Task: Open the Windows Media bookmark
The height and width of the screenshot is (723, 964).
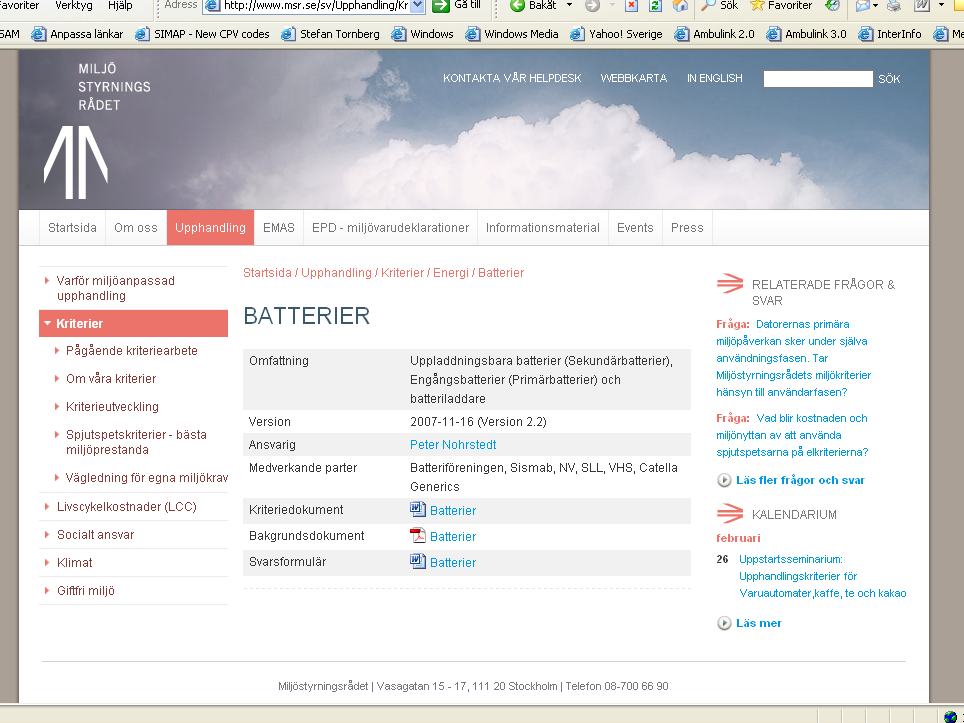Action: pyautogui.click(x=512, y=34)
